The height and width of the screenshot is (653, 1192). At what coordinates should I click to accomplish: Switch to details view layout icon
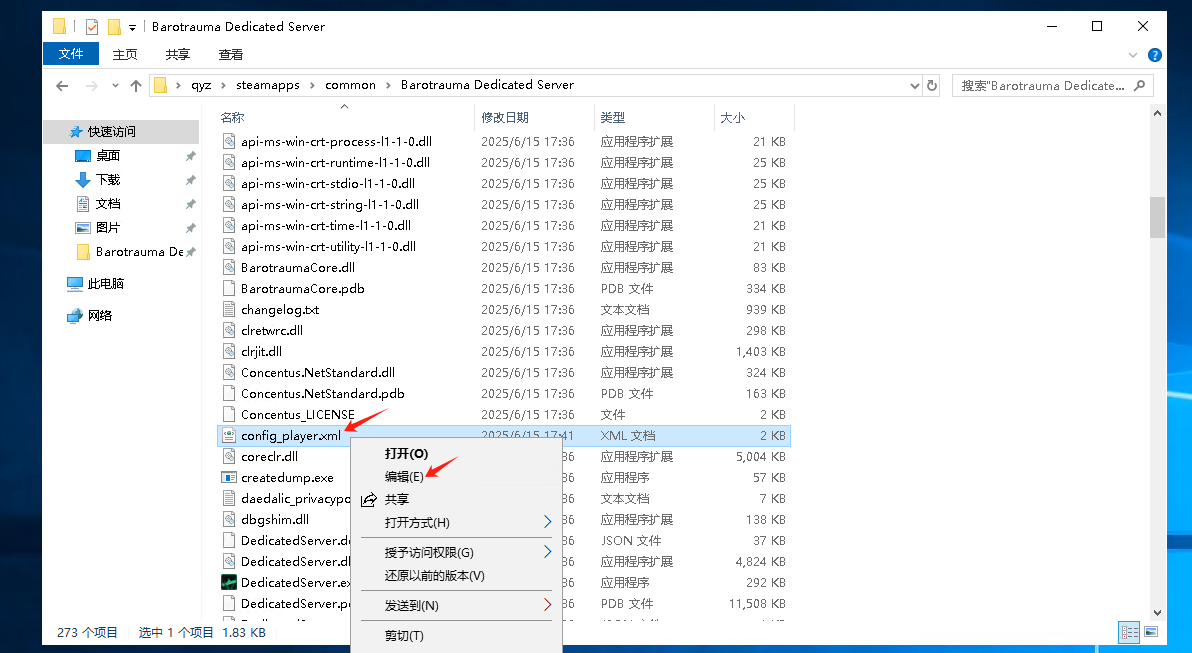click(1130, 632)
